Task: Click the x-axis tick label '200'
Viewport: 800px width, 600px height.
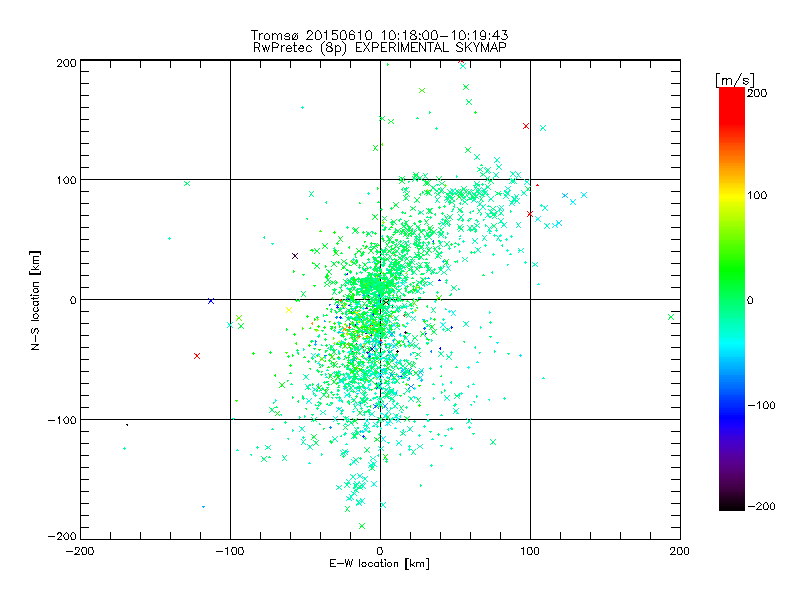Action: point(680,551)
